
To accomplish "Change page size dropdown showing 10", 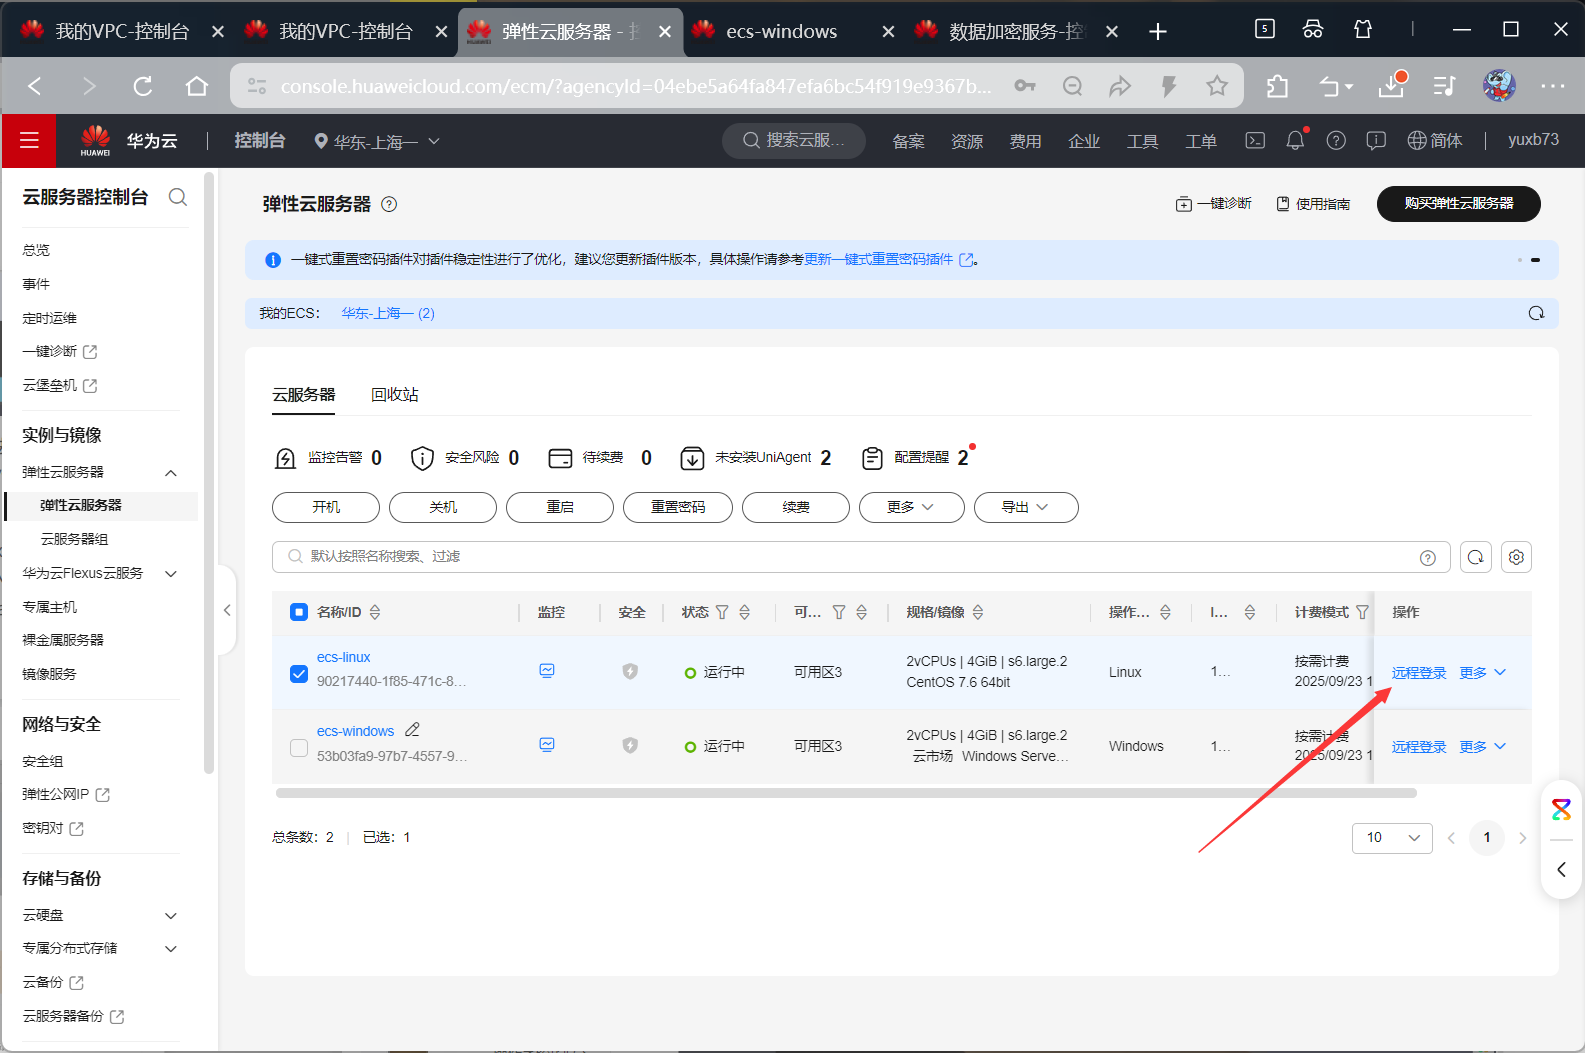I will 1392,838.
